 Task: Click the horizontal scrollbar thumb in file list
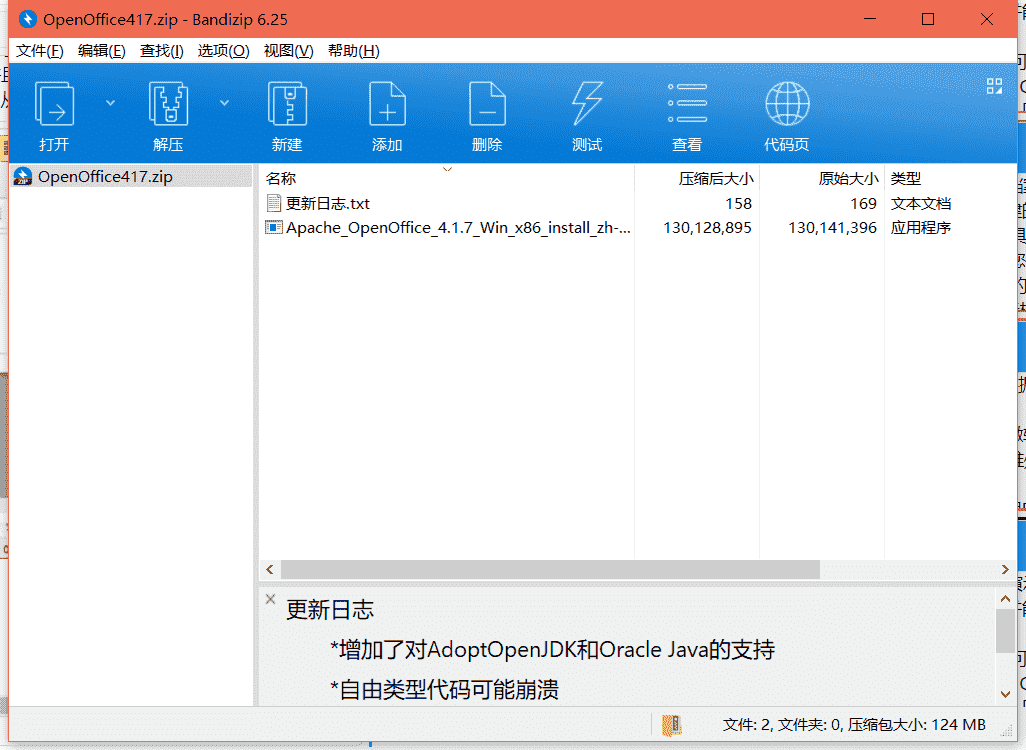[550, 569]
